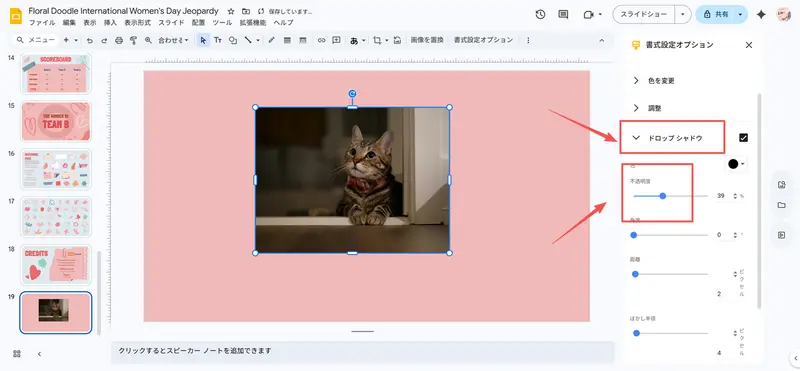Open the 編集 menu
This screenshot has height=371, width=800.
tap(69, 22)
